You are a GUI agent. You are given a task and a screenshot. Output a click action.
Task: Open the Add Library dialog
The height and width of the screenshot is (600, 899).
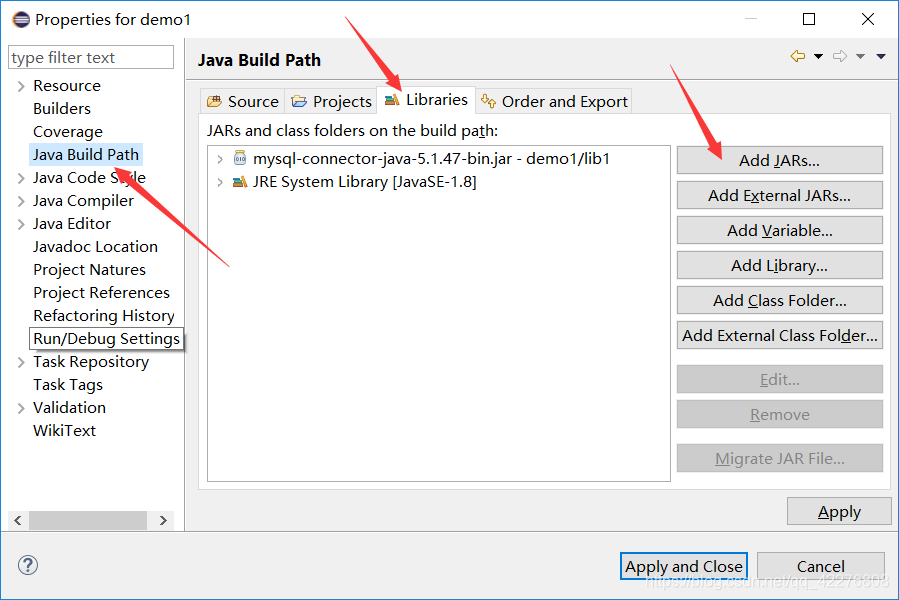click(779, 264)
